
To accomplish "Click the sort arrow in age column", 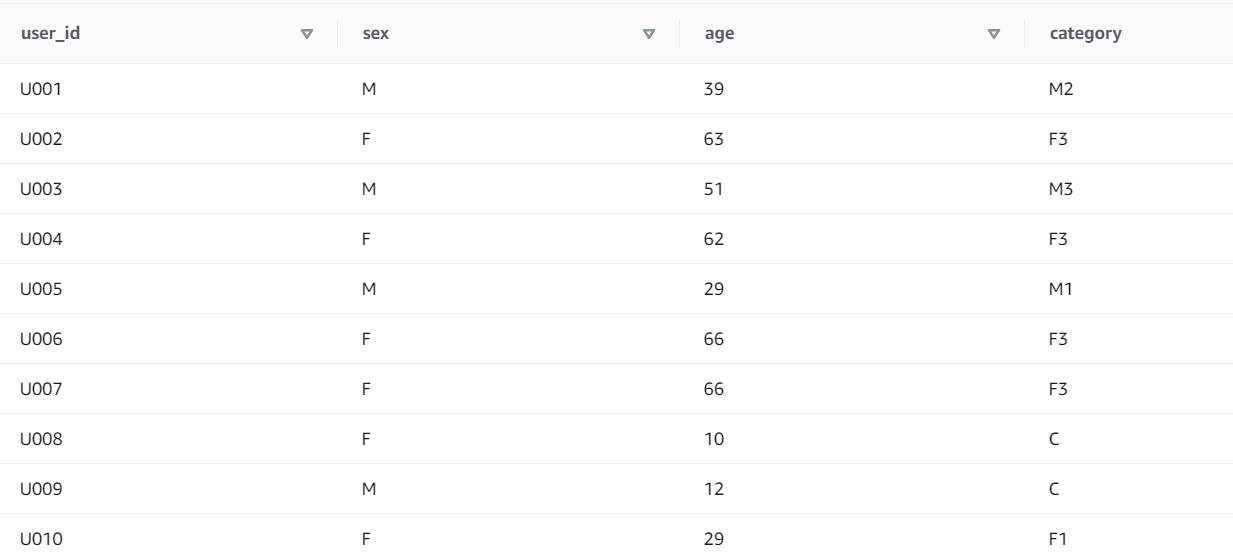I will pyautogui.click(x=993, y=34).
